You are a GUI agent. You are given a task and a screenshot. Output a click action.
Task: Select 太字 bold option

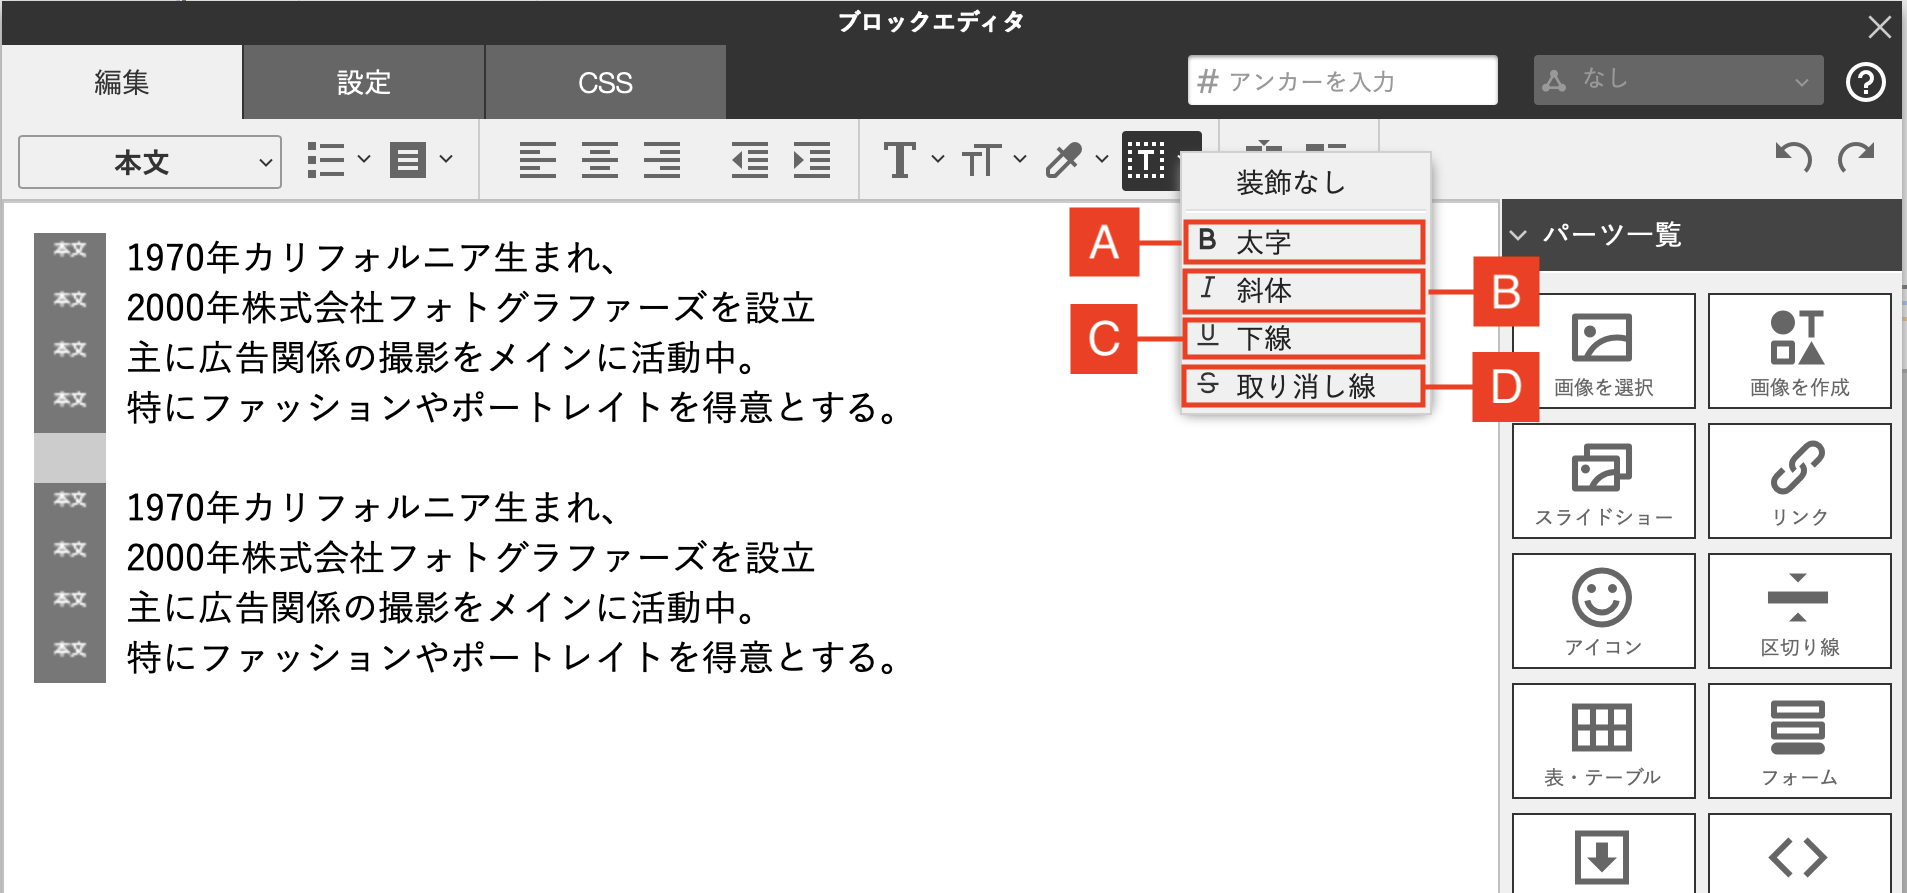[1304, 242]
